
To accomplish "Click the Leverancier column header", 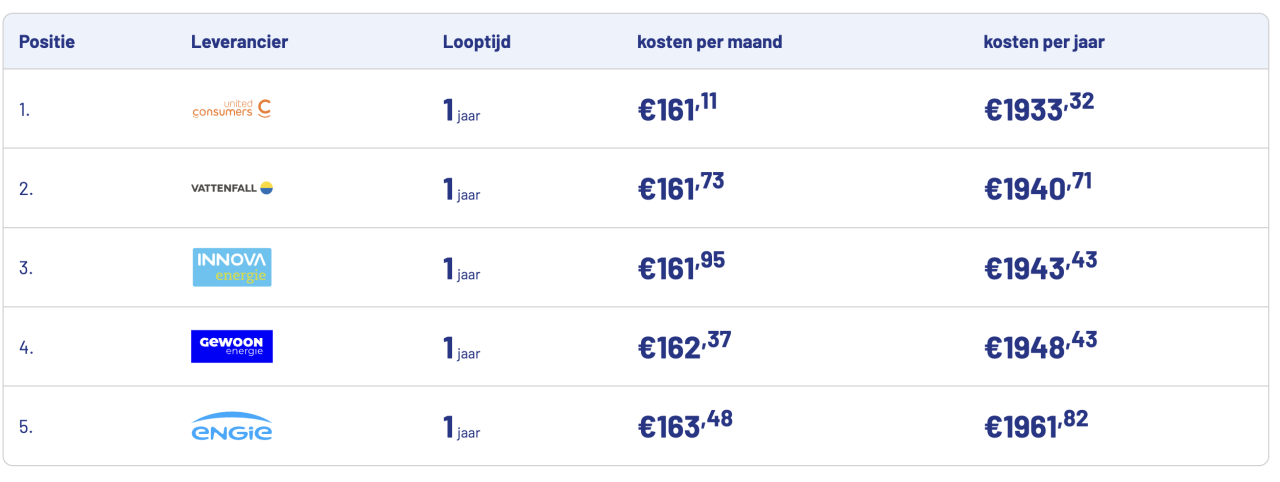I will [240, 42].
